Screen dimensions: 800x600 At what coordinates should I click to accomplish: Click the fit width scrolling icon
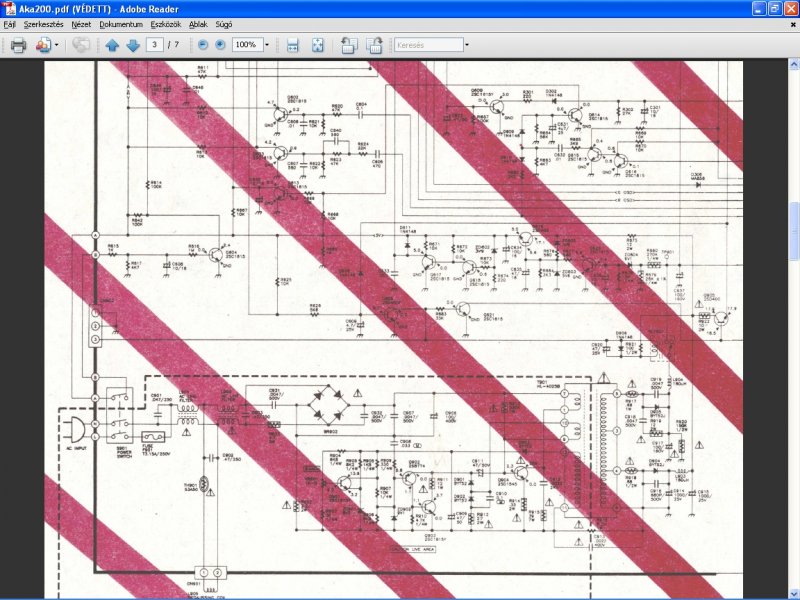click(292, 45)
